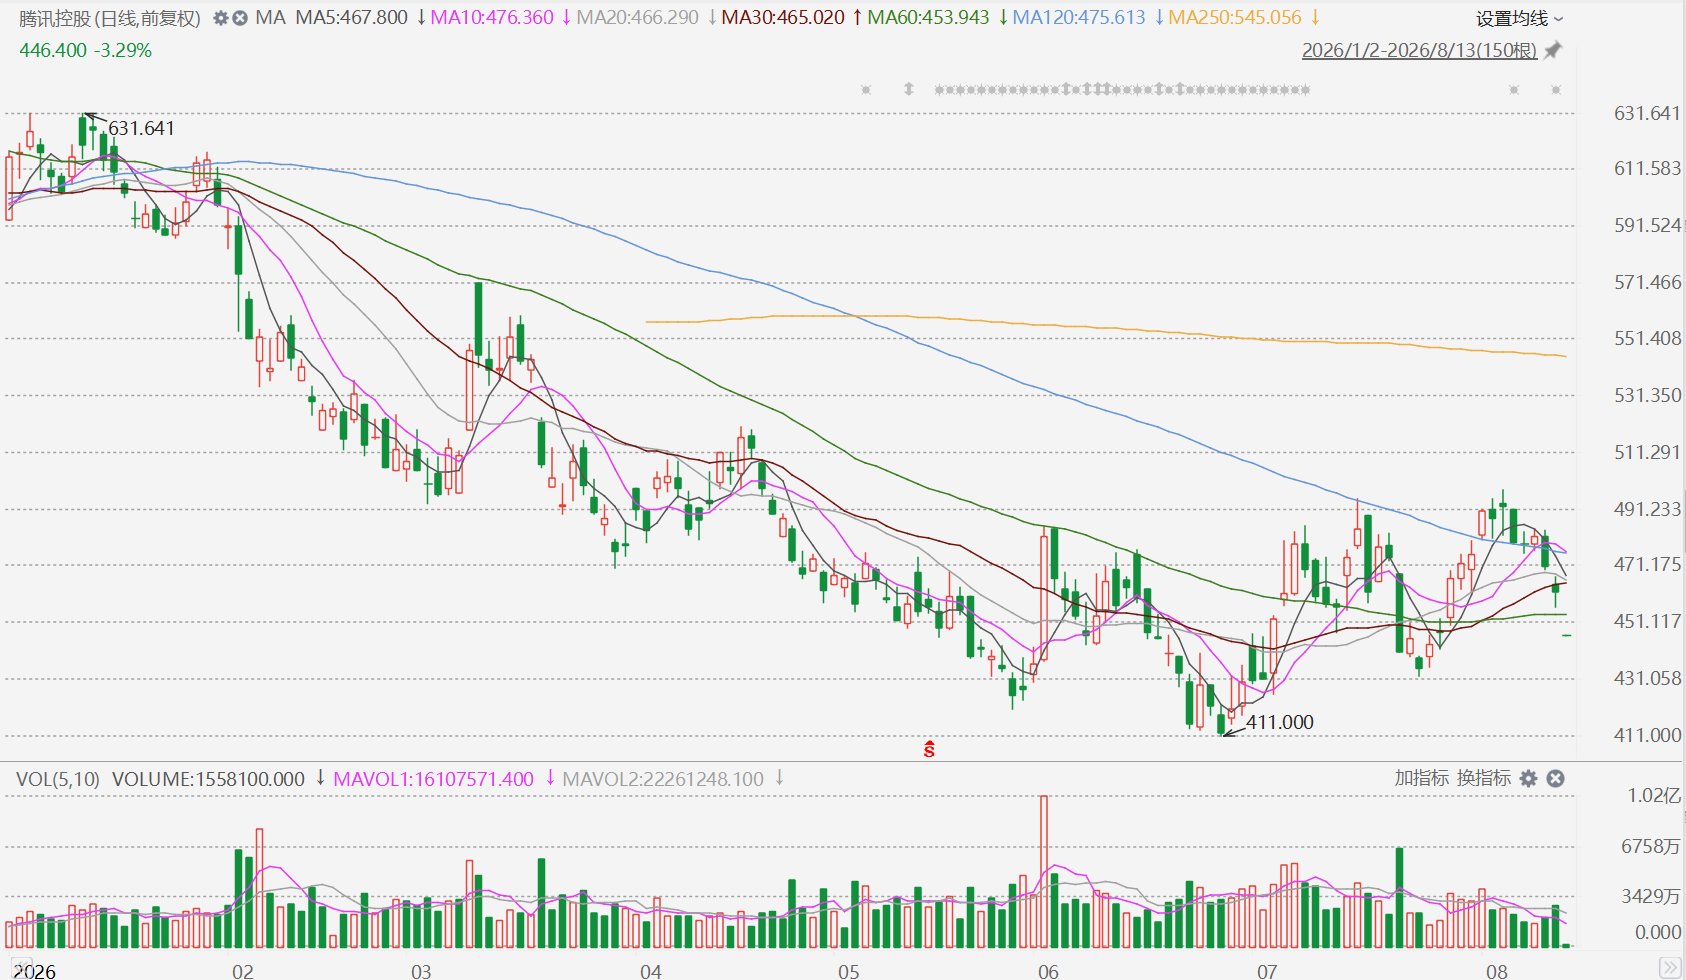Select the dark red MA30:465.020 value
1686x980 pixels.
click(783, 18)
